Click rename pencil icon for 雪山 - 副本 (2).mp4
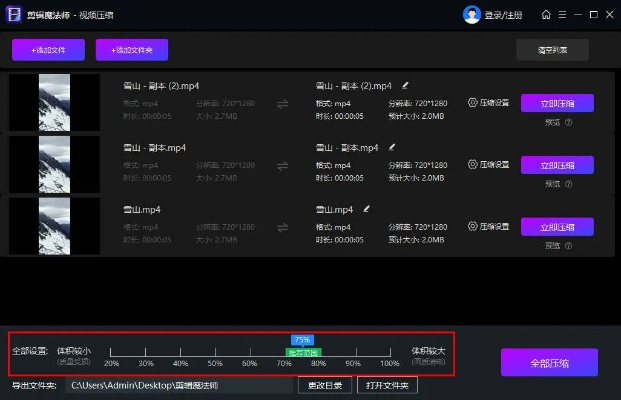The height and width of the screenshot is (400, 621). [x=405, y=85]
